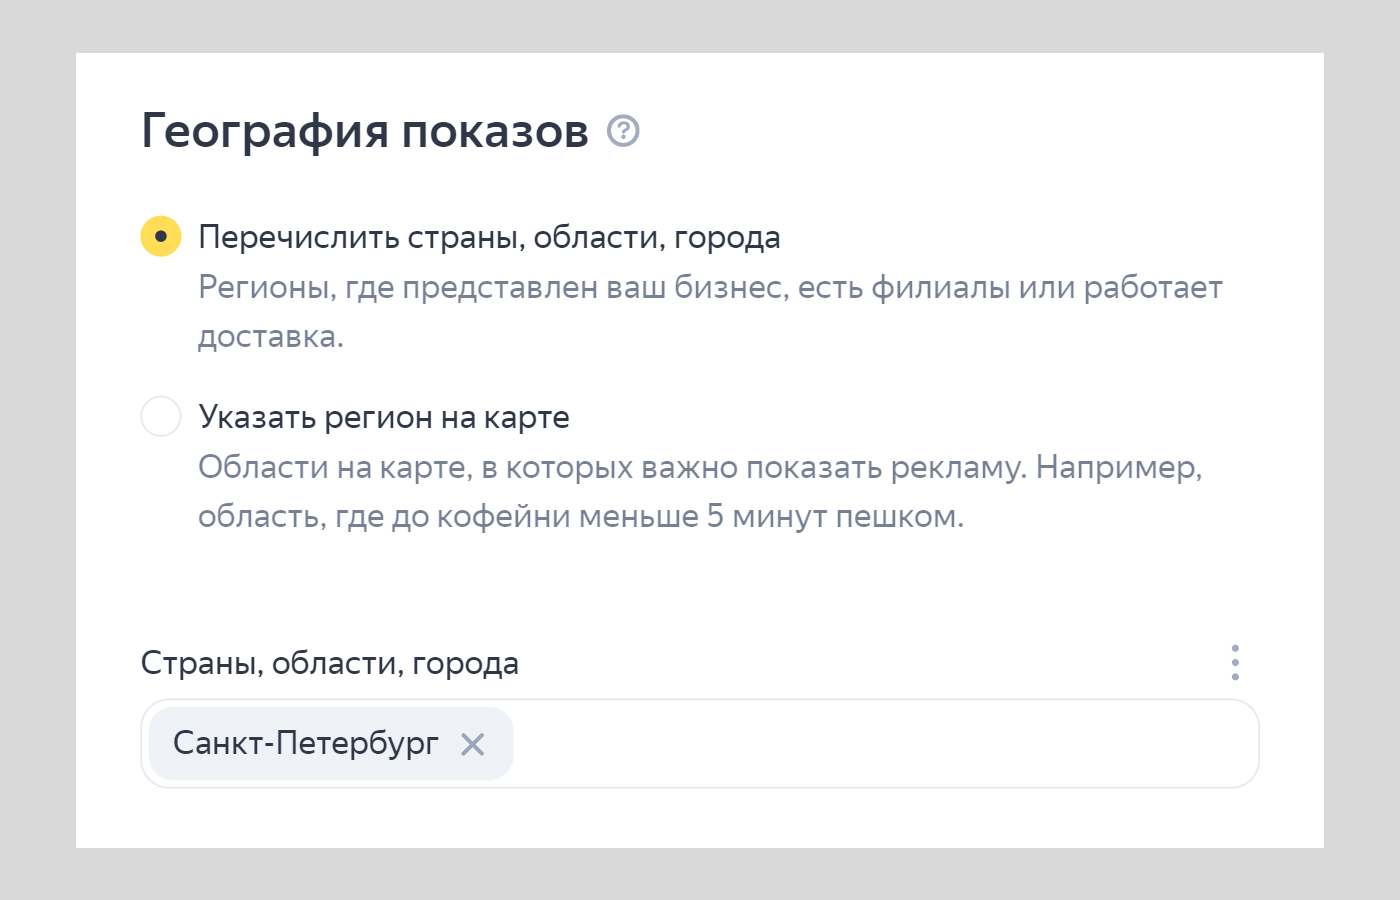Select Указать регион на карте option
The width and height of the screenshot is (1400, 900).
coord(161,416)
